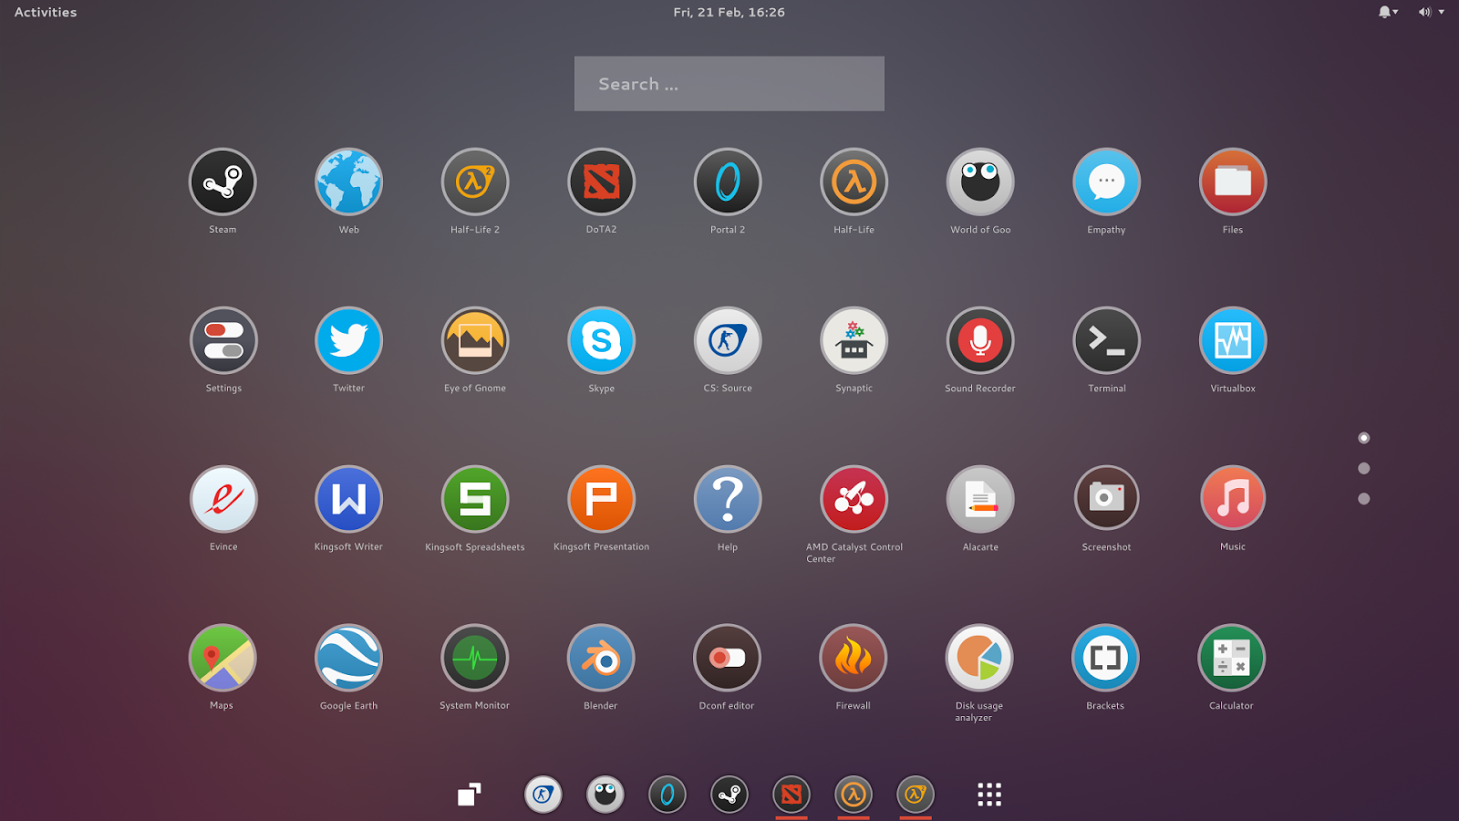Open Virtualbox application
Image resolution: width=1459 pixels, height=821 pixels.
[1232, 341]
